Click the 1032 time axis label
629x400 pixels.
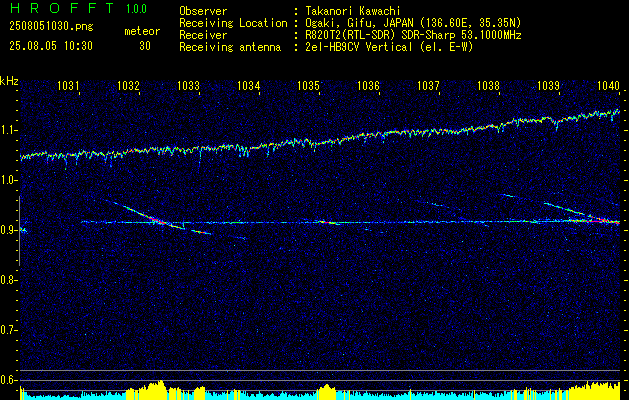(x=128, y=85)
